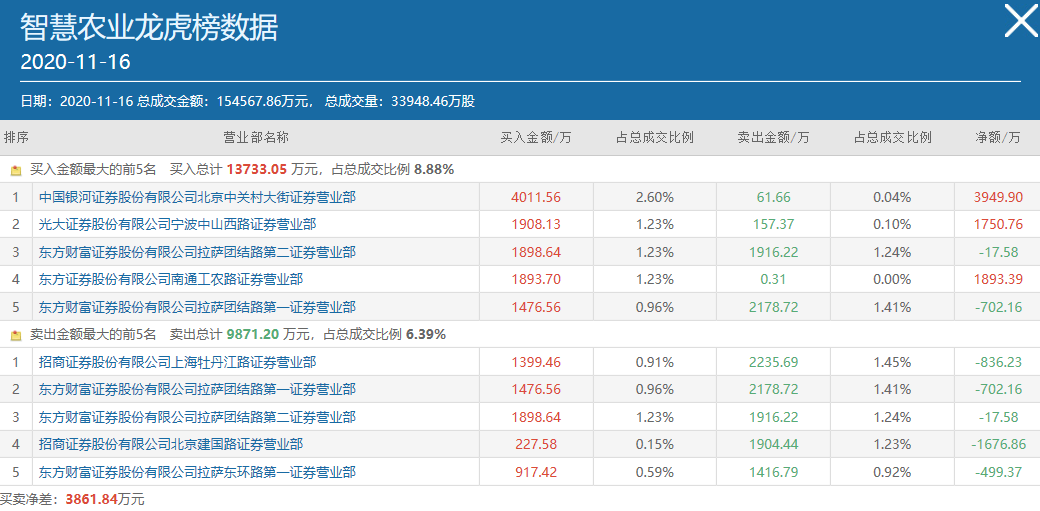The image size is (1040, 511).
Task: Open 招商证券北京建国路证券营业部 link
Action: pos(170,444)
